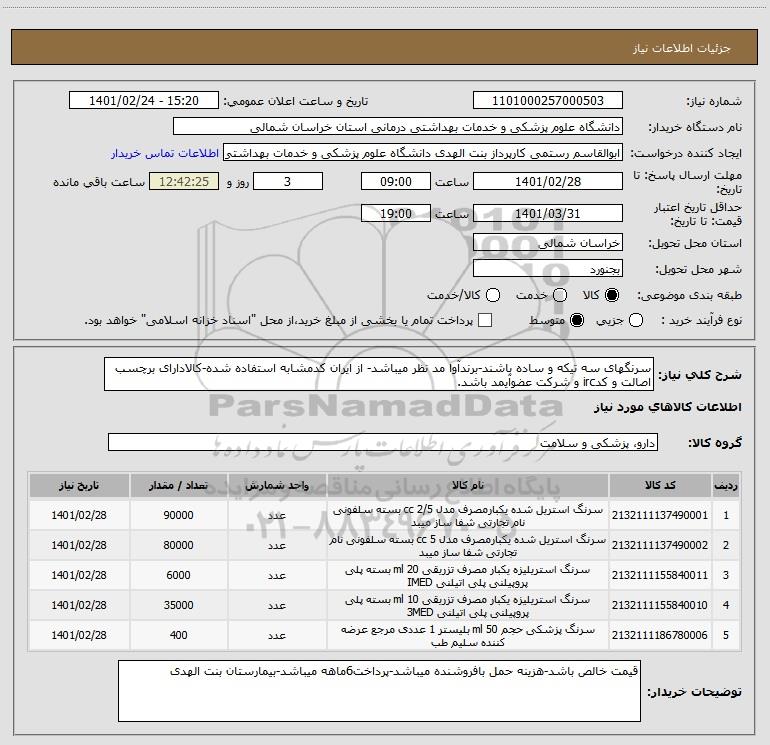Click item code 213211155840010
The width and height of the screenshot is (770, 745).
(x=660, y=605)
